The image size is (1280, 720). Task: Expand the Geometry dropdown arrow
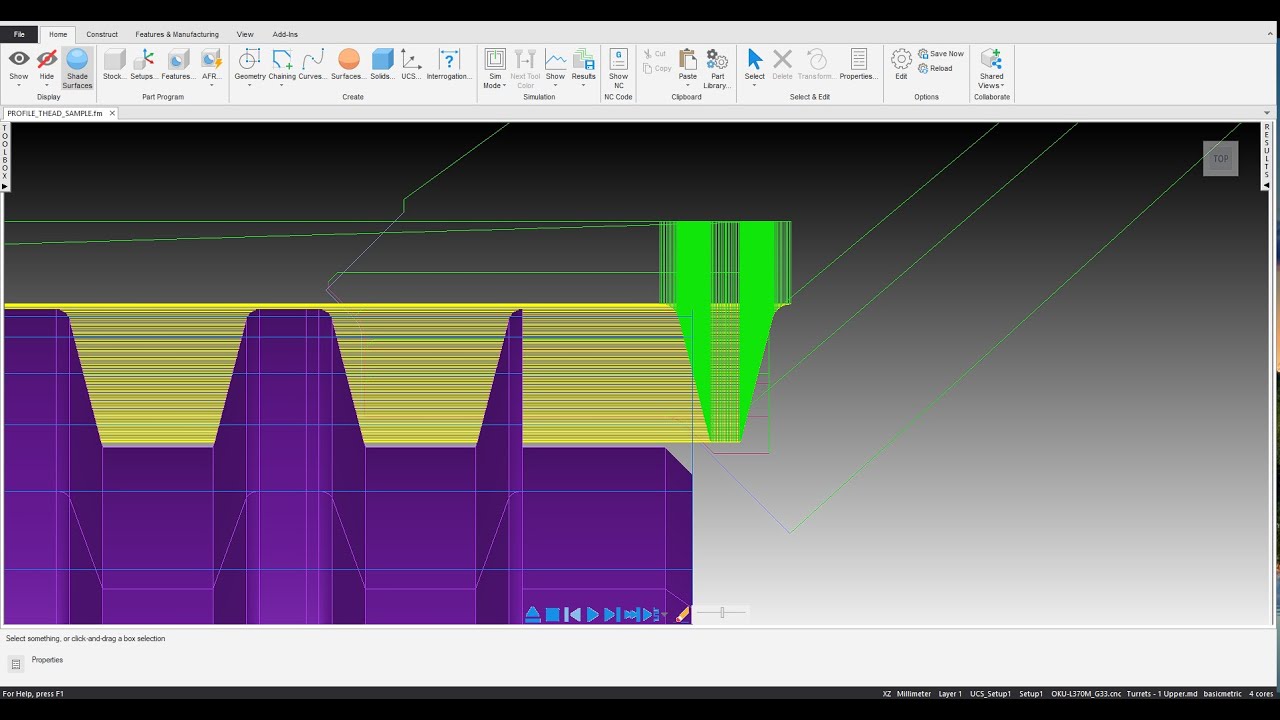tap(250, 86)
